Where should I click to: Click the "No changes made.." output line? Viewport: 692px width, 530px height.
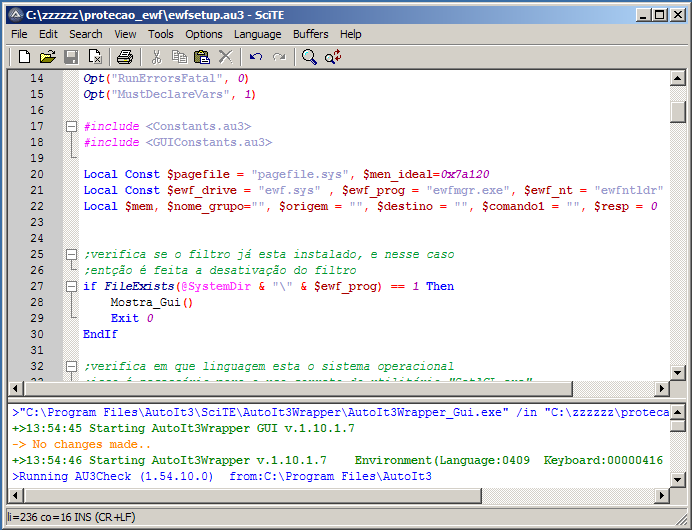click(x=82, y=444)
